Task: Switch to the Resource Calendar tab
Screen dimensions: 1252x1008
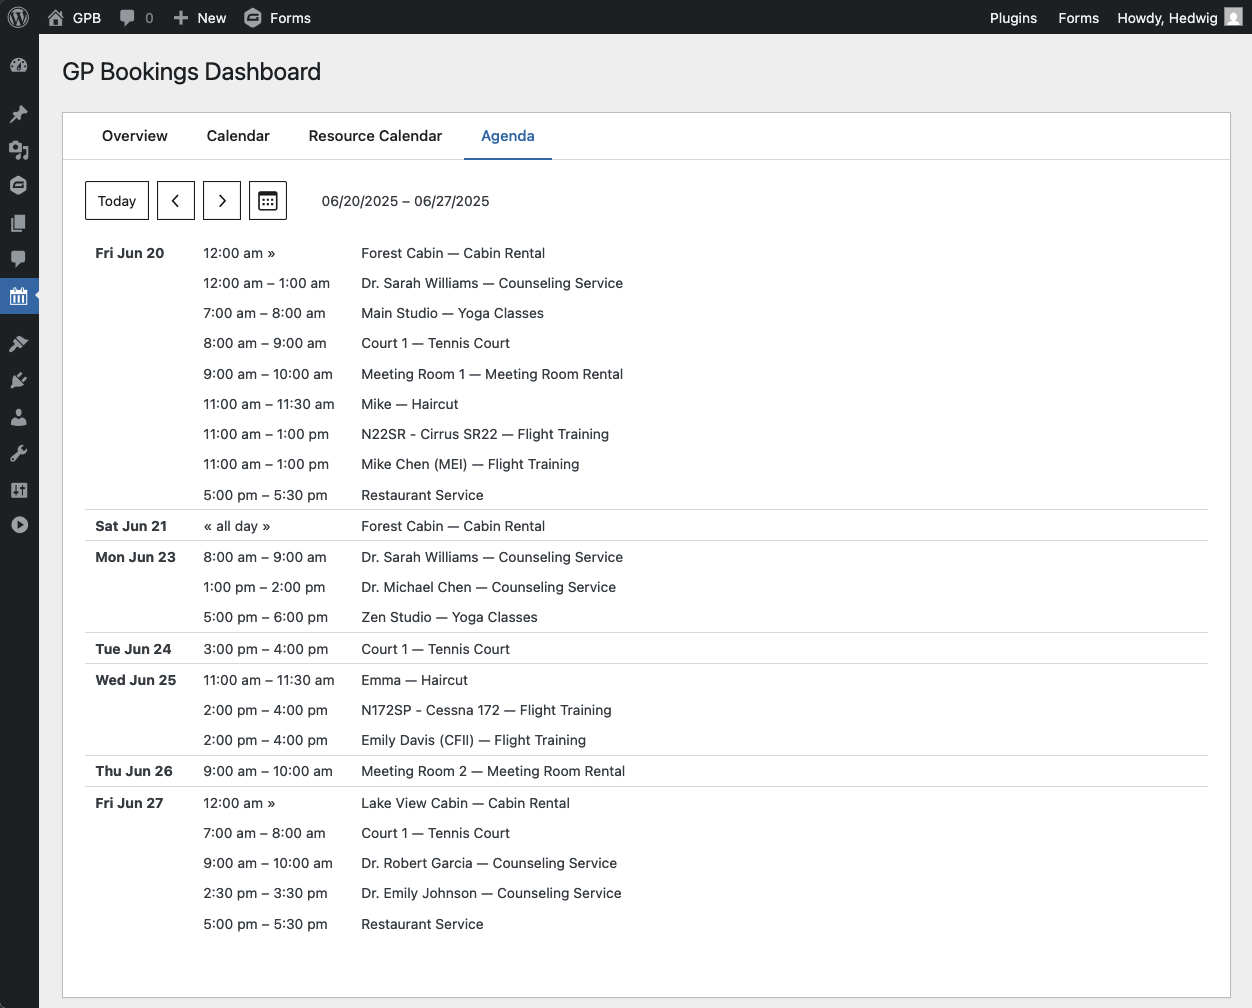Action: click(375, 136)
